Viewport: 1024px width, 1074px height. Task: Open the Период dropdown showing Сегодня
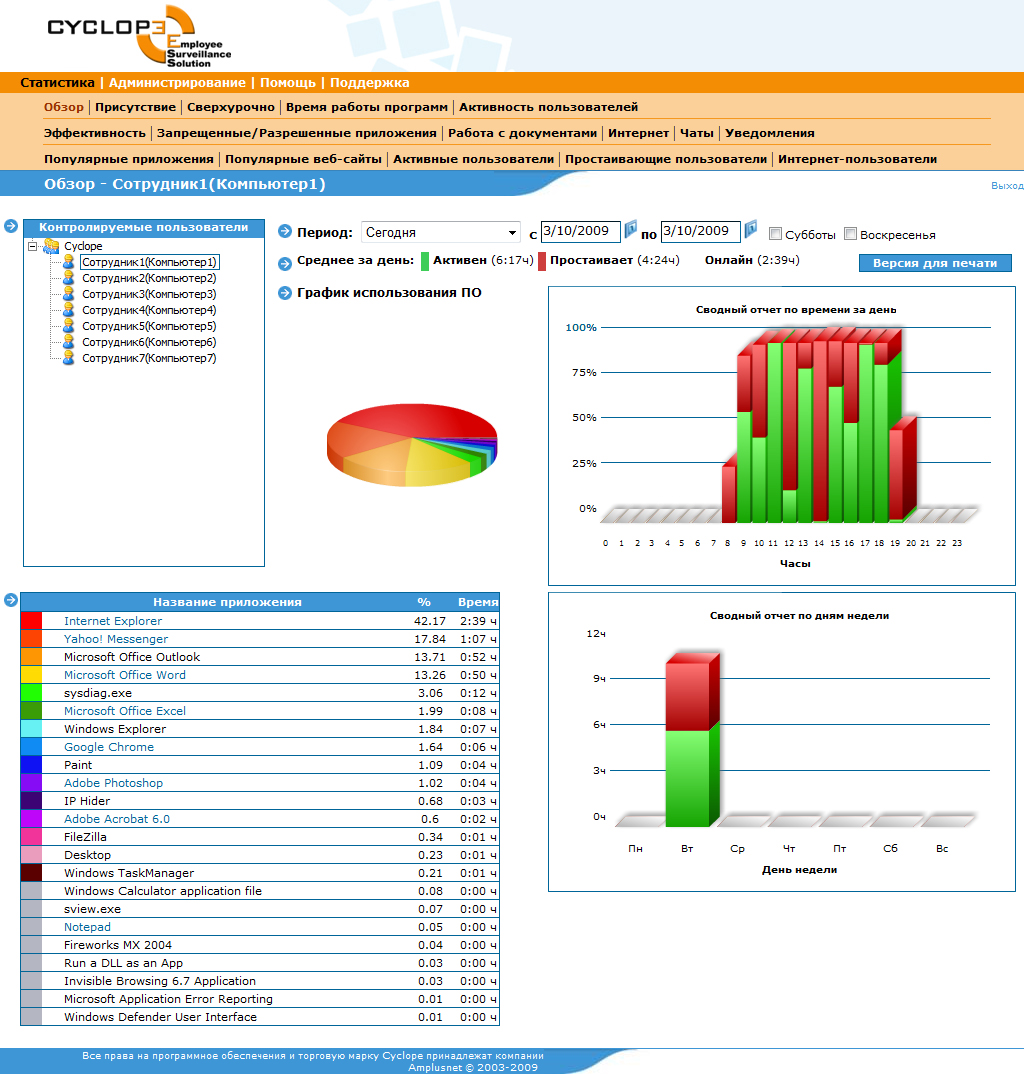441,232
